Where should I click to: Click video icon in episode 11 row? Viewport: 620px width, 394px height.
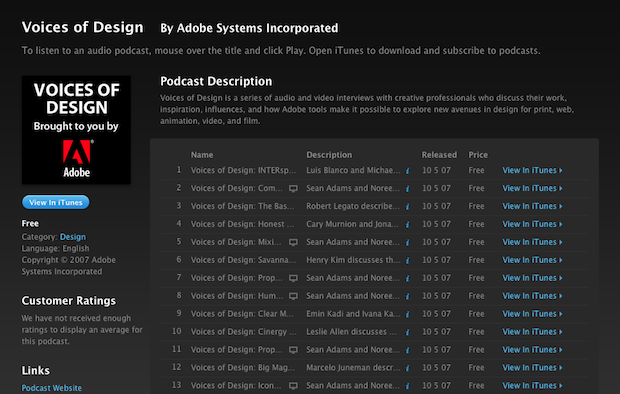(293, 350)
